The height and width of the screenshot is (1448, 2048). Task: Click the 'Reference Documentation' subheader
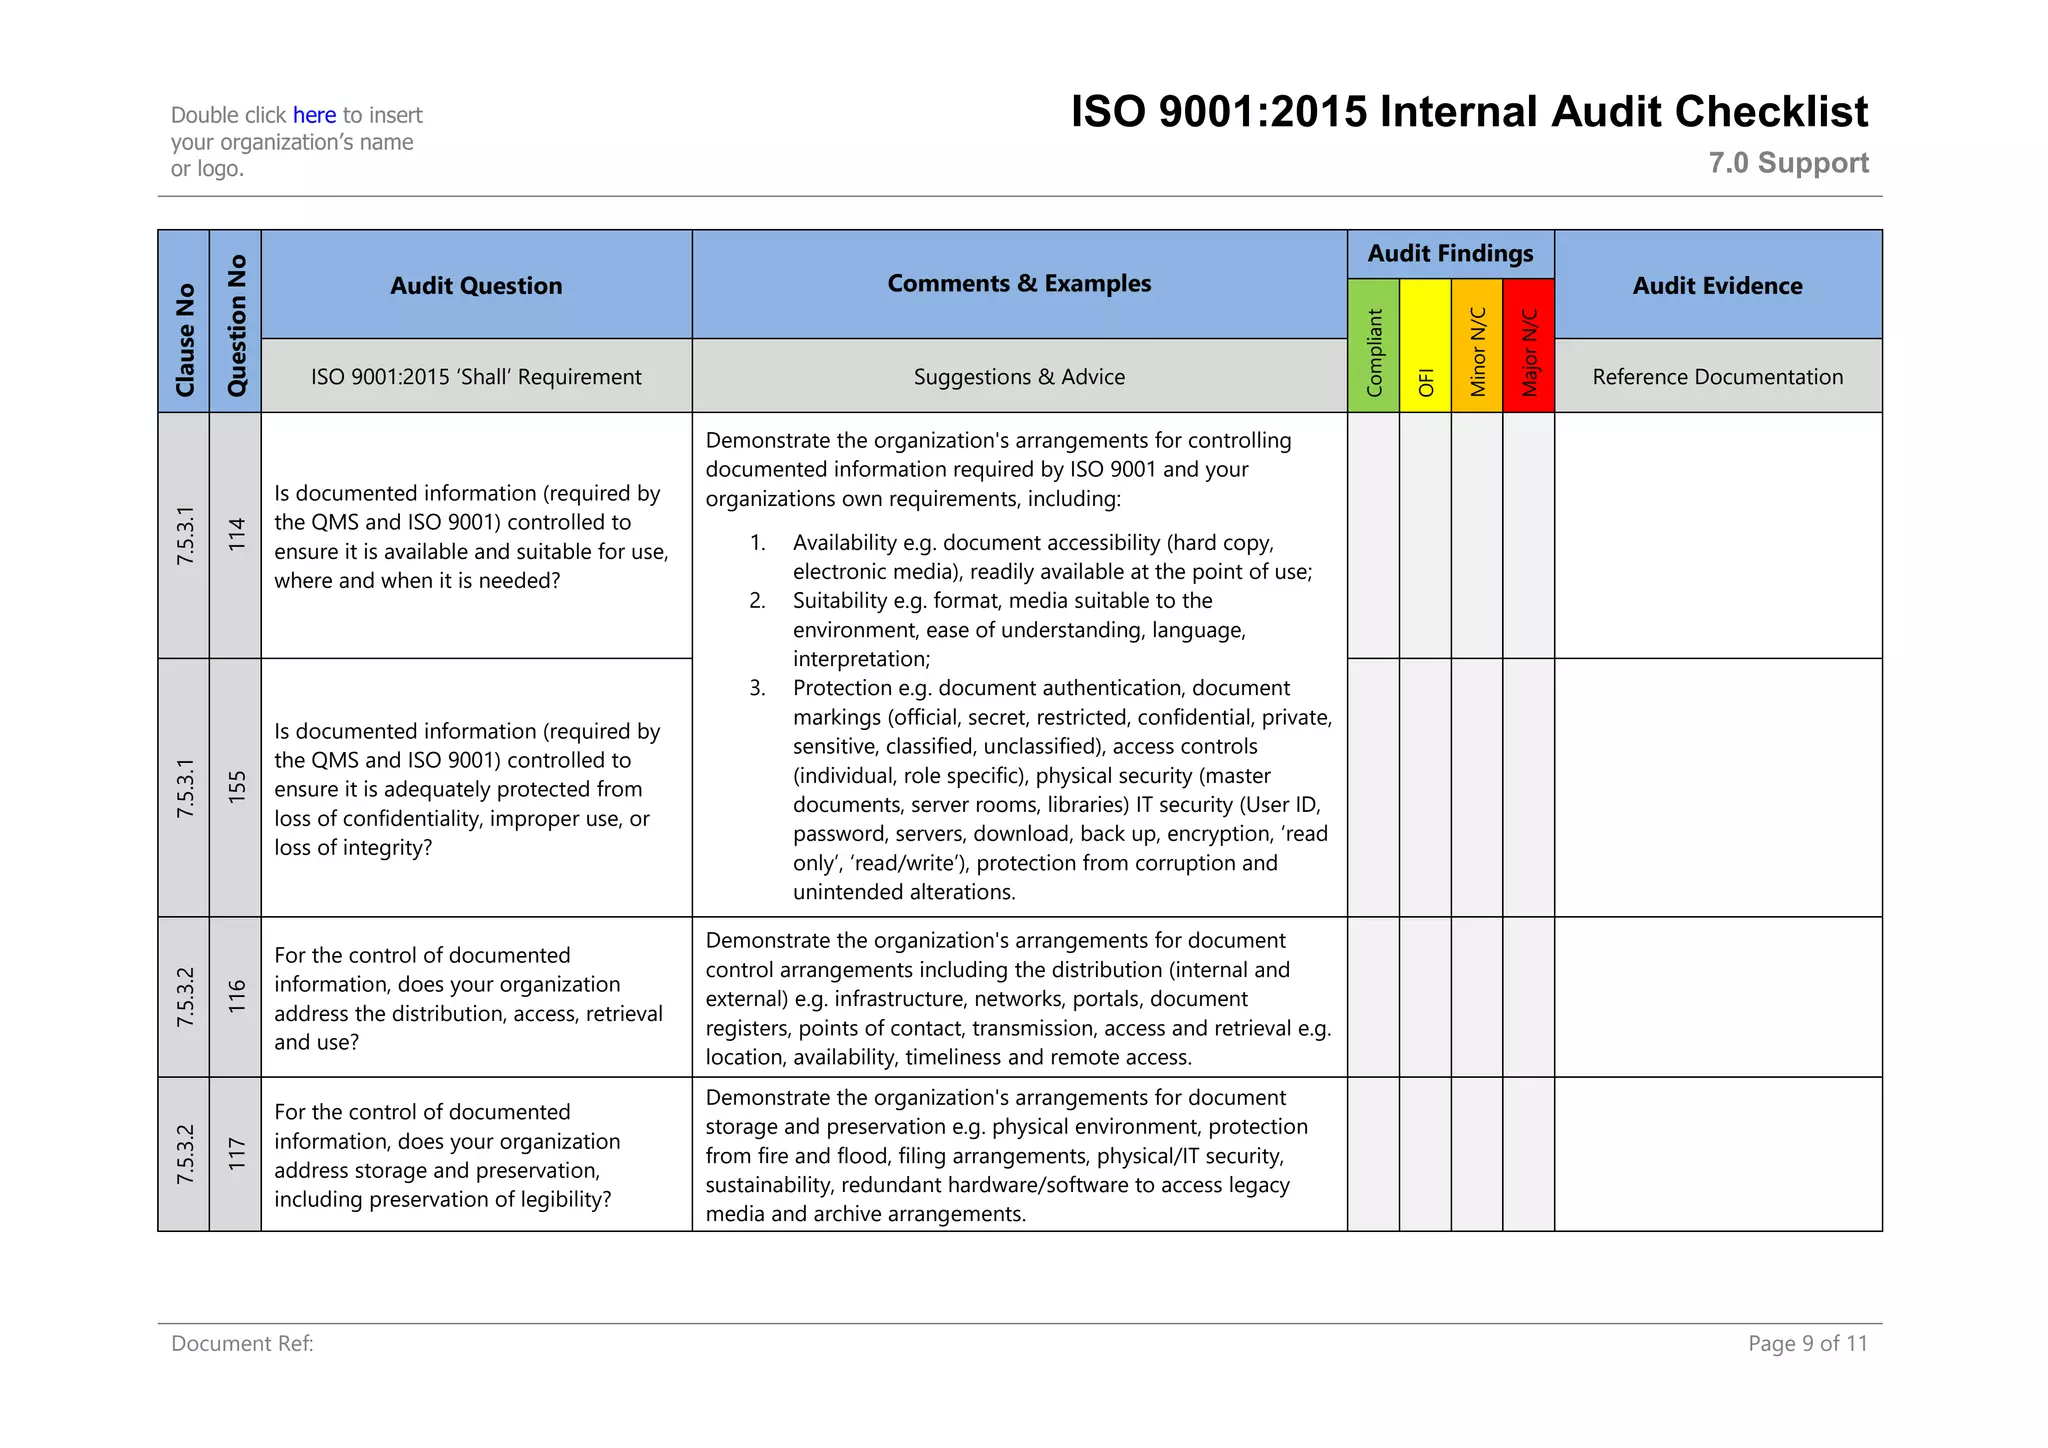coord(1718,377)
